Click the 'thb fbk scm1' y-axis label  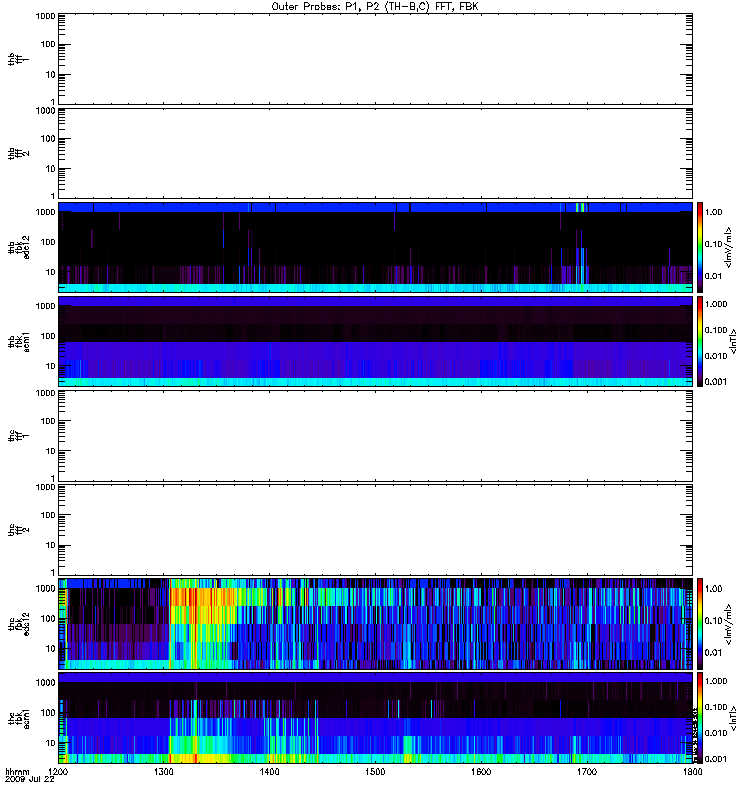click(19, 341)
